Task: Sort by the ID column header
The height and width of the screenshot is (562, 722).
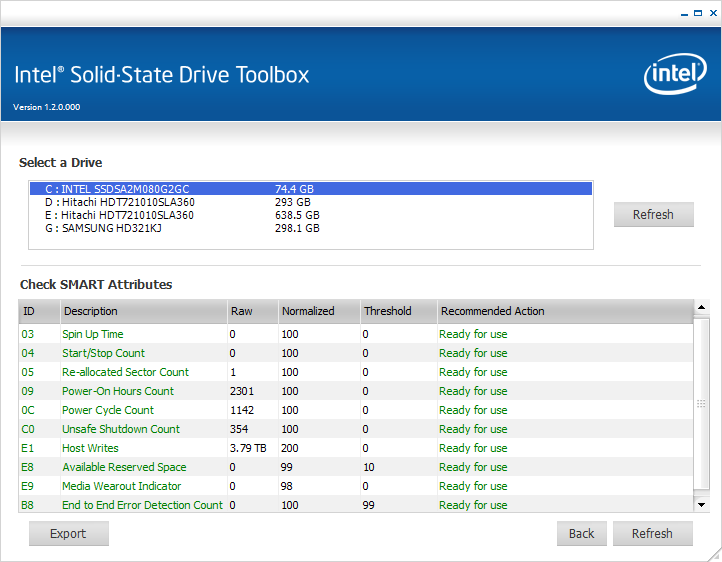Action: (39, 312)
